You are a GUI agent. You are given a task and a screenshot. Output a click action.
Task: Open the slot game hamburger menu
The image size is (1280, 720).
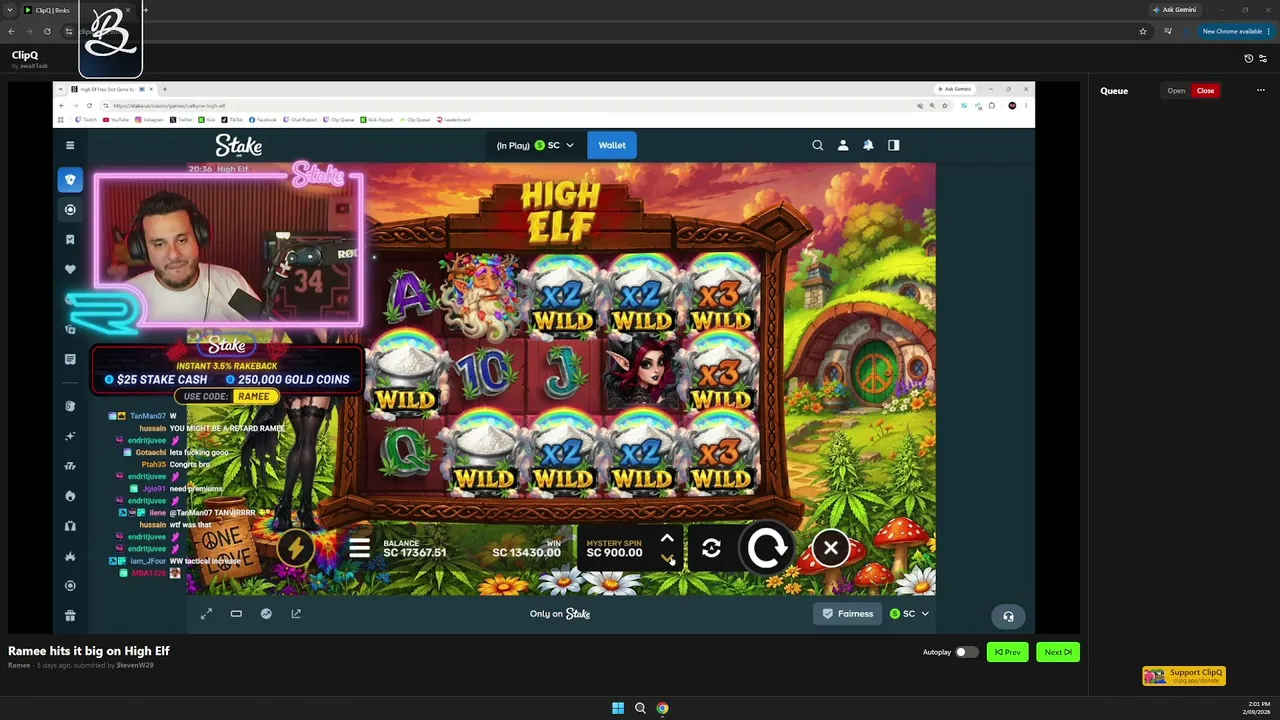tap(359, 548)
